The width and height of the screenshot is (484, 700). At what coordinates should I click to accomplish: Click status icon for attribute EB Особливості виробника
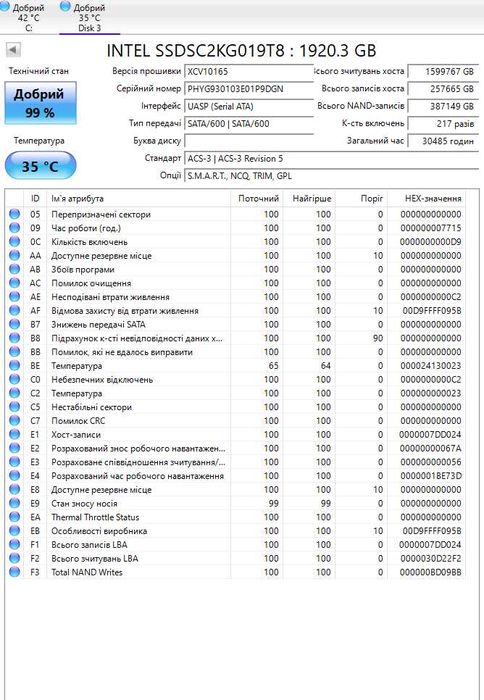coord(15,531)
